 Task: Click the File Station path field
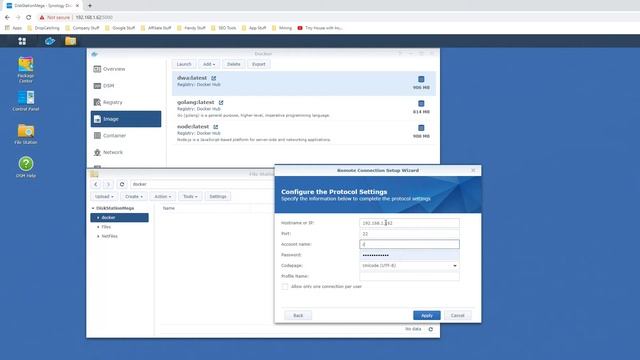pyautogui.click(x=202, y=184)
